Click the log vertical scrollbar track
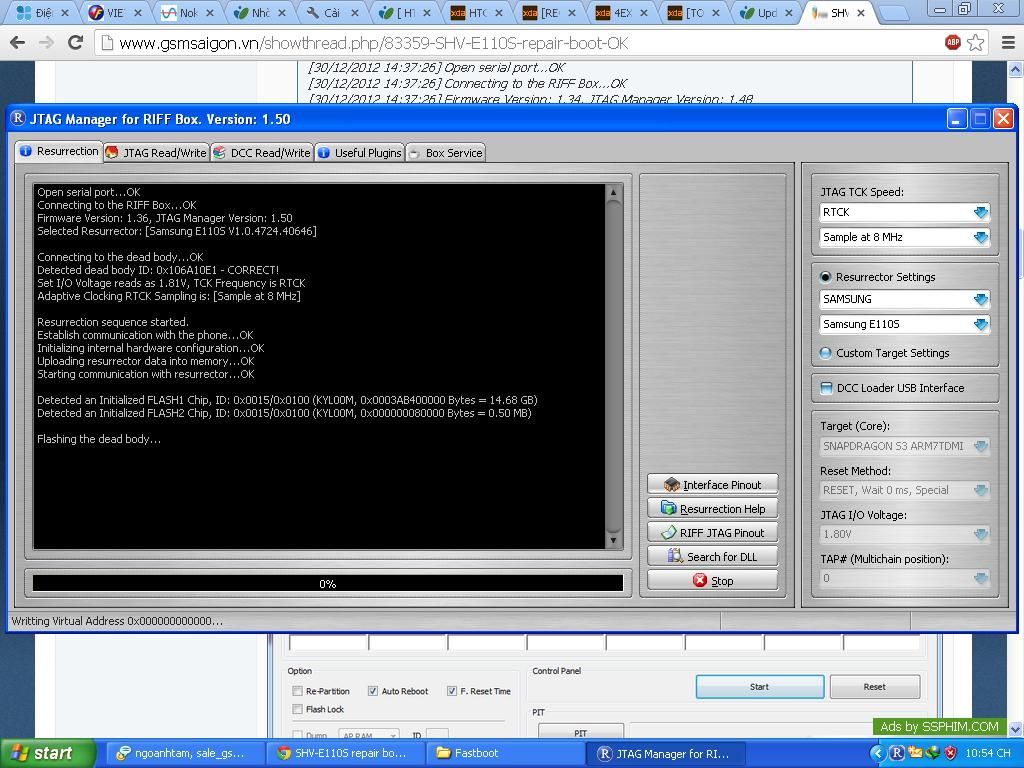1024x768 pixels. coord(613,366)
